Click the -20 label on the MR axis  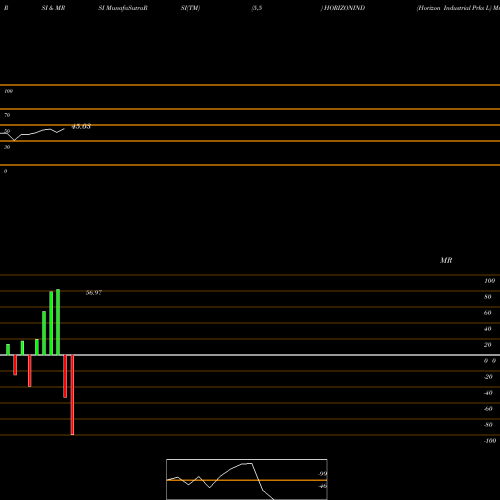click(488, 377)
